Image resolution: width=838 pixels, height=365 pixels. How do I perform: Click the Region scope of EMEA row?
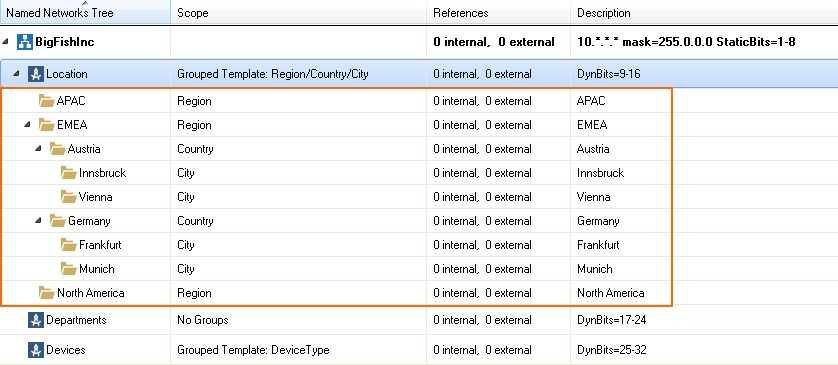(195, 125)
